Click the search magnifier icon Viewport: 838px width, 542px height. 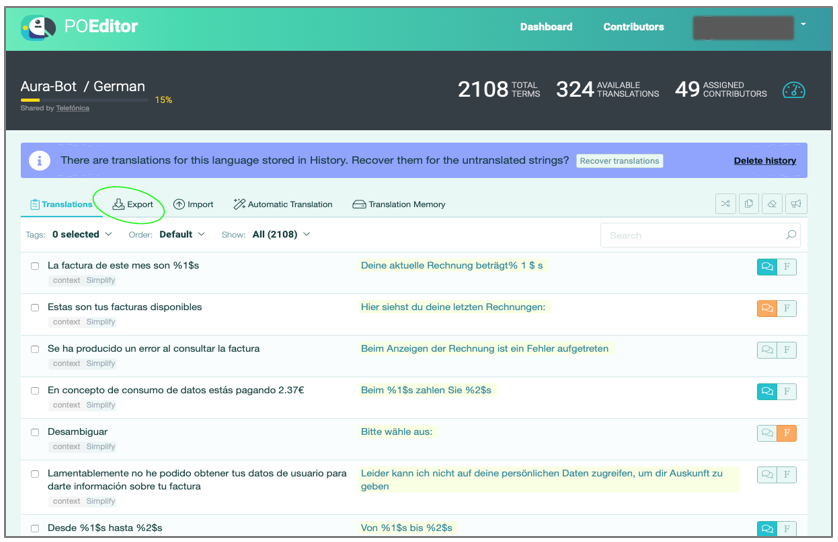pyautogui.click(x=791, y=235)
